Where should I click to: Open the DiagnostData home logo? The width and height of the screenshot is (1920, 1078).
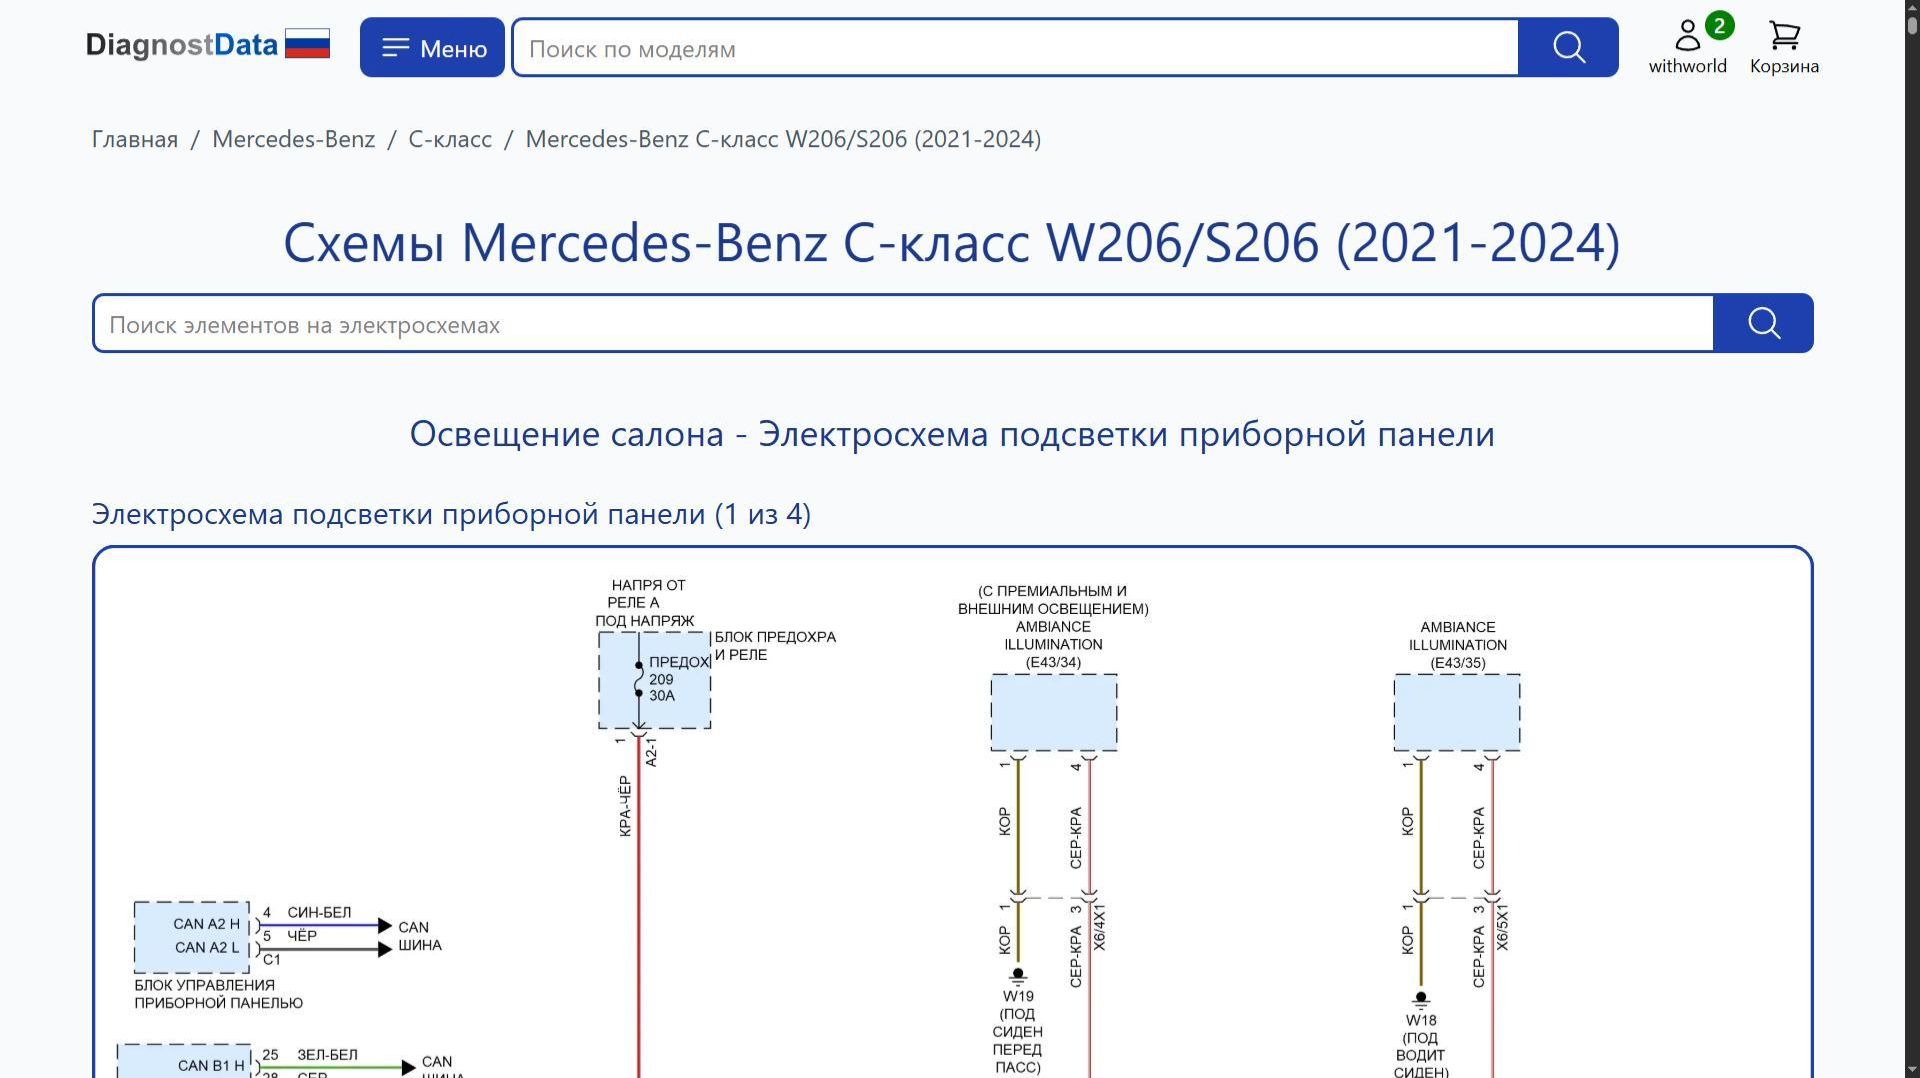[x=181, y=45]
